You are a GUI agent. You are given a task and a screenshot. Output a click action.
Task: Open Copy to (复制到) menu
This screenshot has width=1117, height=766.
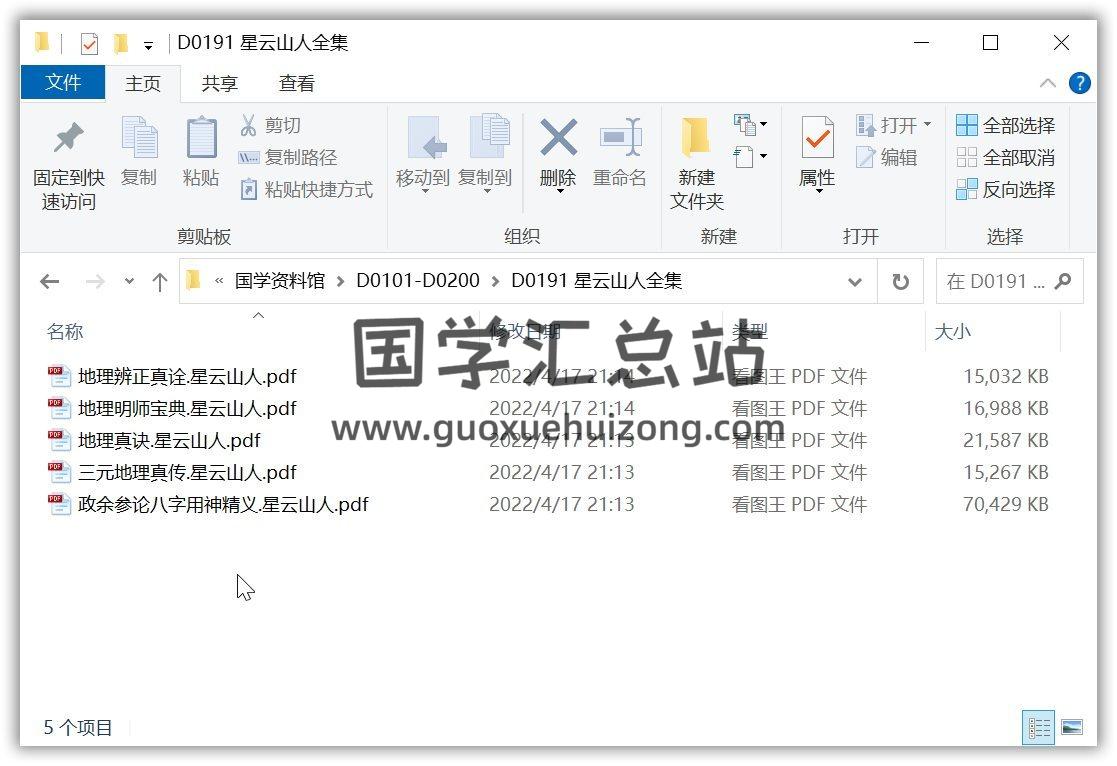point(485,154)
